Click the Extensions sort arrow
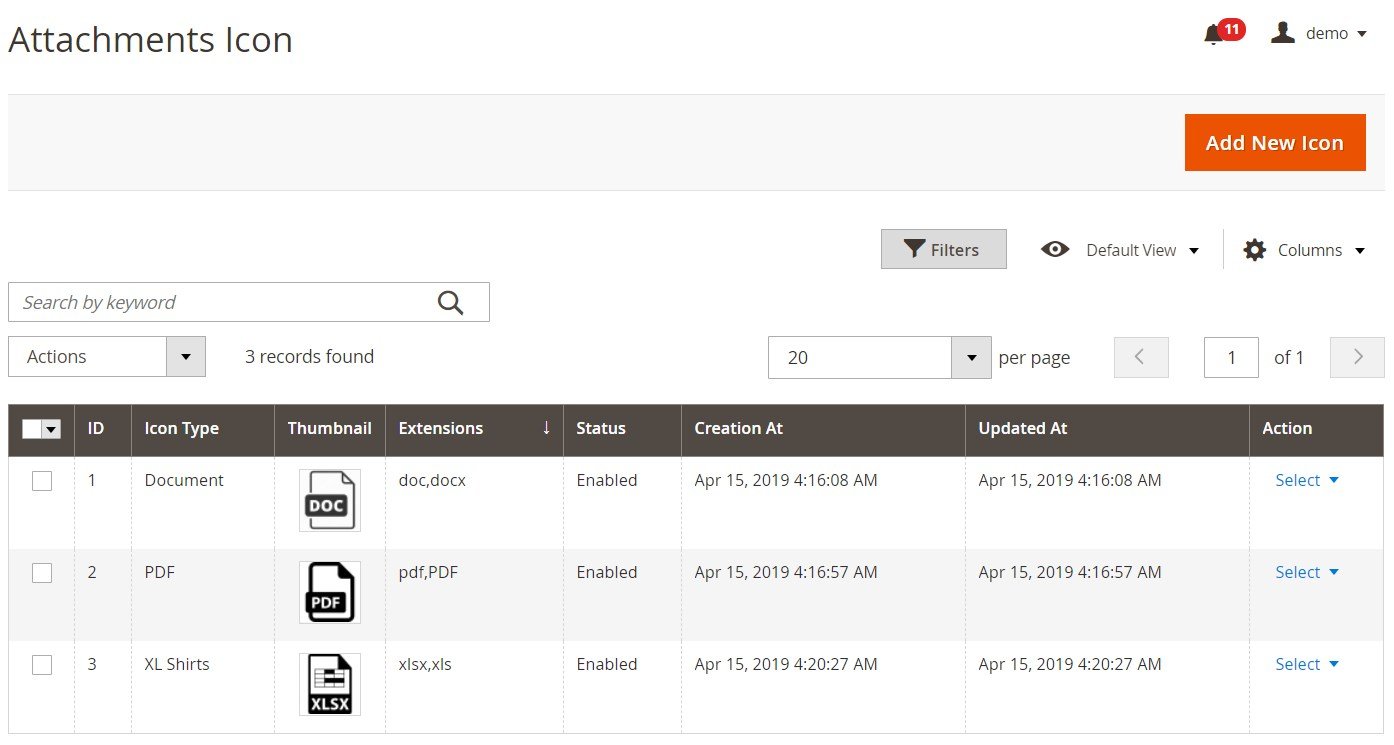Image resolution: width=1394 pixels, height=745 pixels. pyautogui.click(x=546, y=428)
